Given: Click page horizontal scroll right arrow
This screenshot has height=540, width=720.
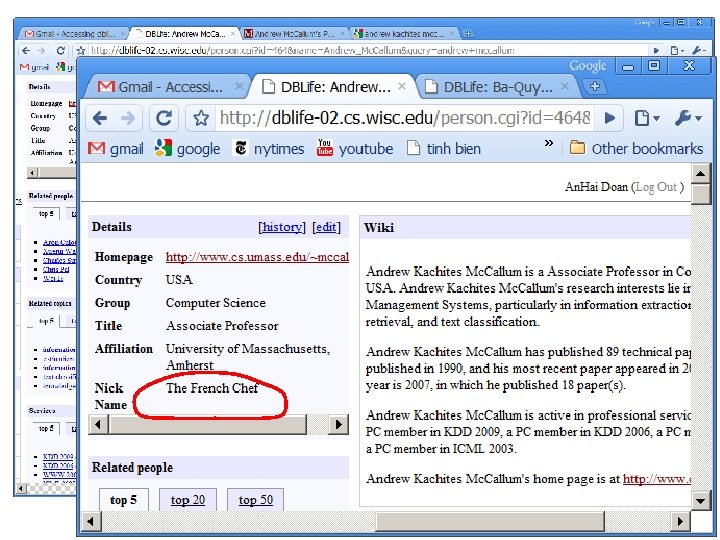Looking at the screenshot, I should [x=681, y=522].
